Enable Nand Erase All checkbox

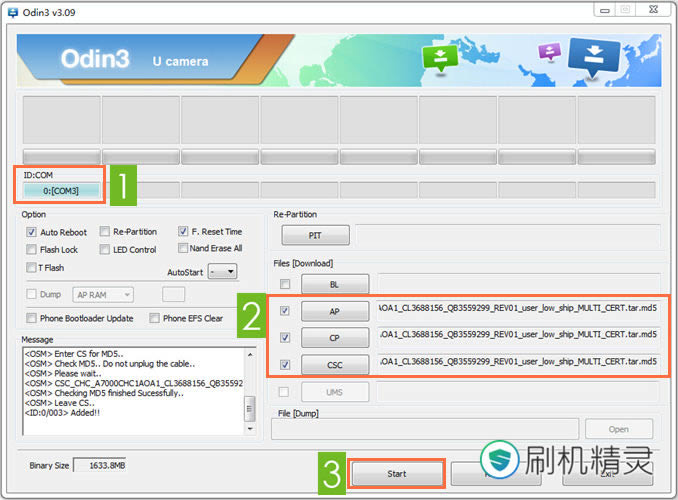tap(183, 248)
